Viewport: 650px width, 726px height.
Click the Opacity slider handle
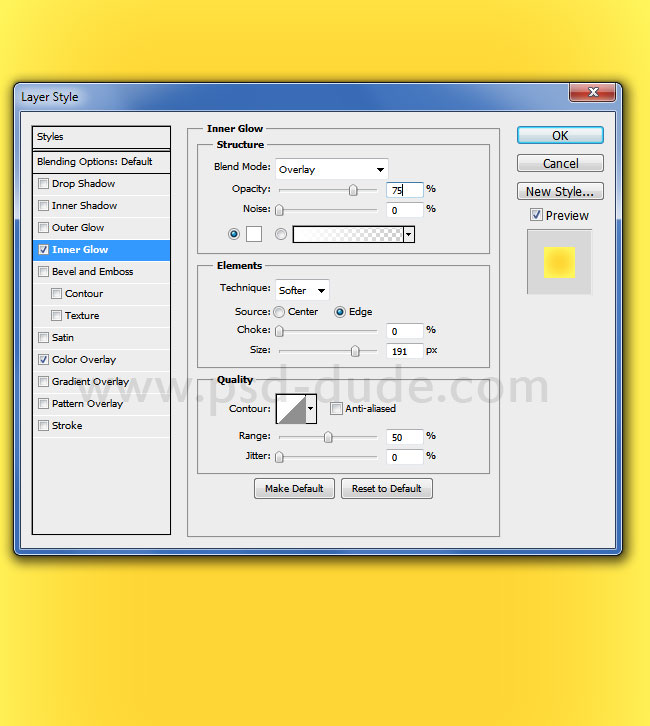tap(353, 190)
